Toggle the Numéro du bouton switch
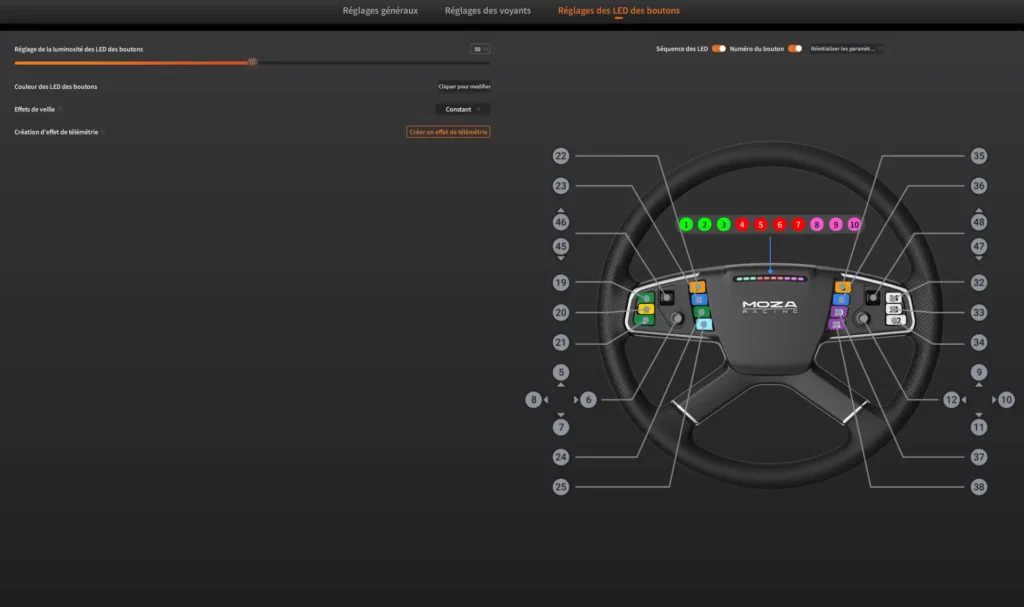The image size is (1024, 607). [795, 48]
